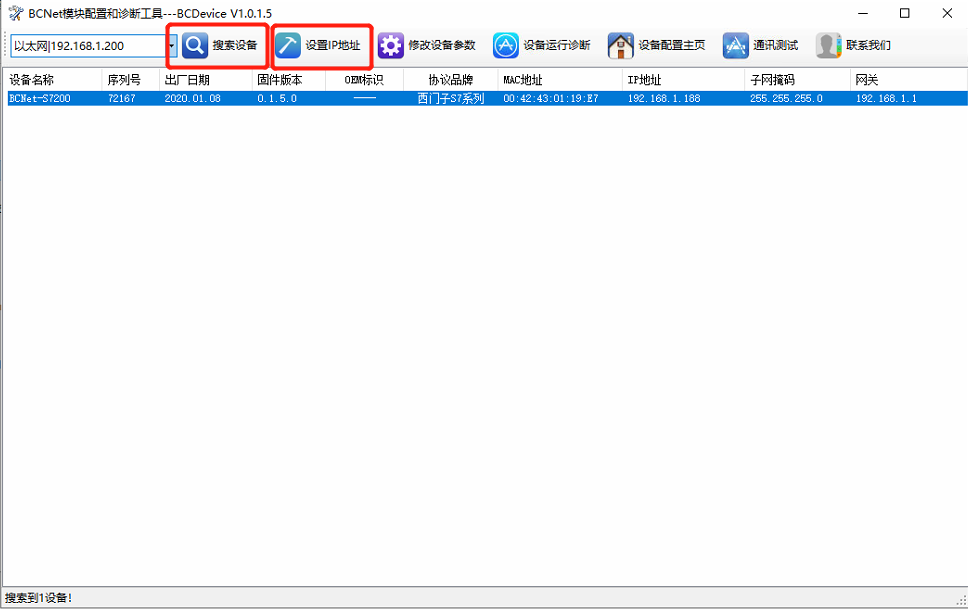Click IP address 192.168.1.188 cell

point(664,98)
